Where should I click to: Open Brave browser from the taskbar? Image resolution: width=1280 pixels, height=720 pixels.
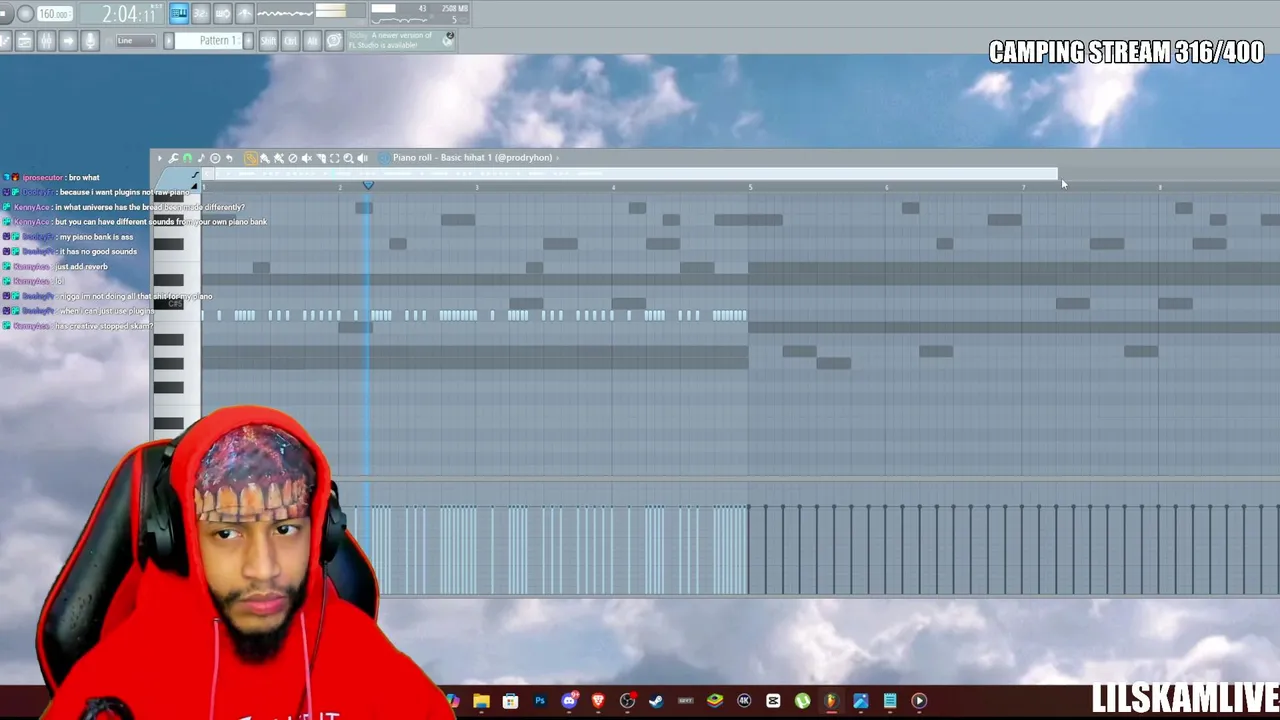pyautogui.click(x=598, y=701)
